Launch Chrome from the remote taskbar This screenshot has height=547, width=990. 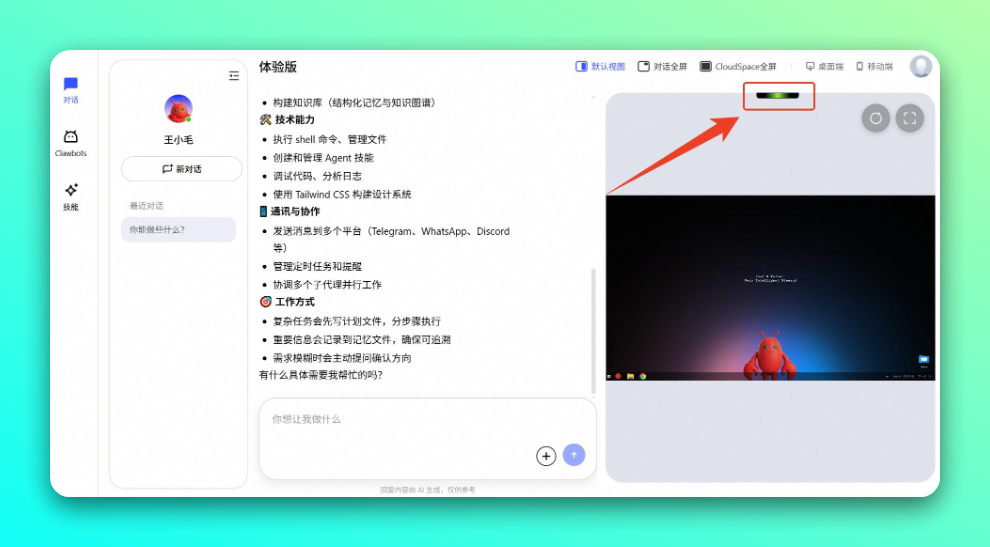[x=643, y=376]
